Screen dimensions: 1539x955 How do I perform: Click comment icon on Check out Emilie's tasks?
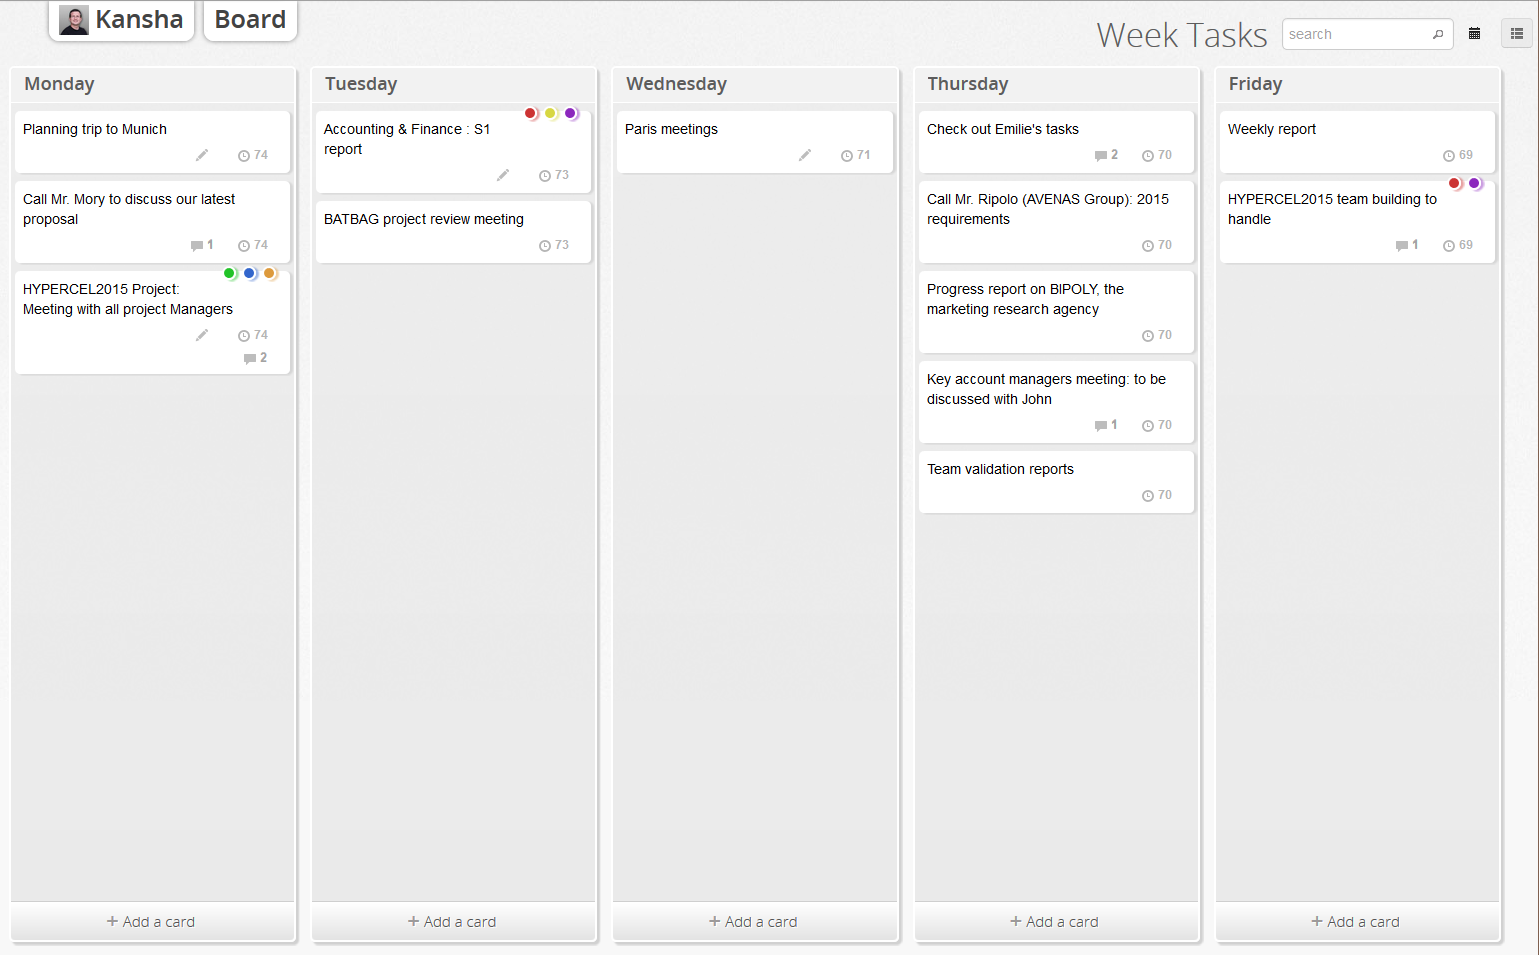tap(1101, 156)
